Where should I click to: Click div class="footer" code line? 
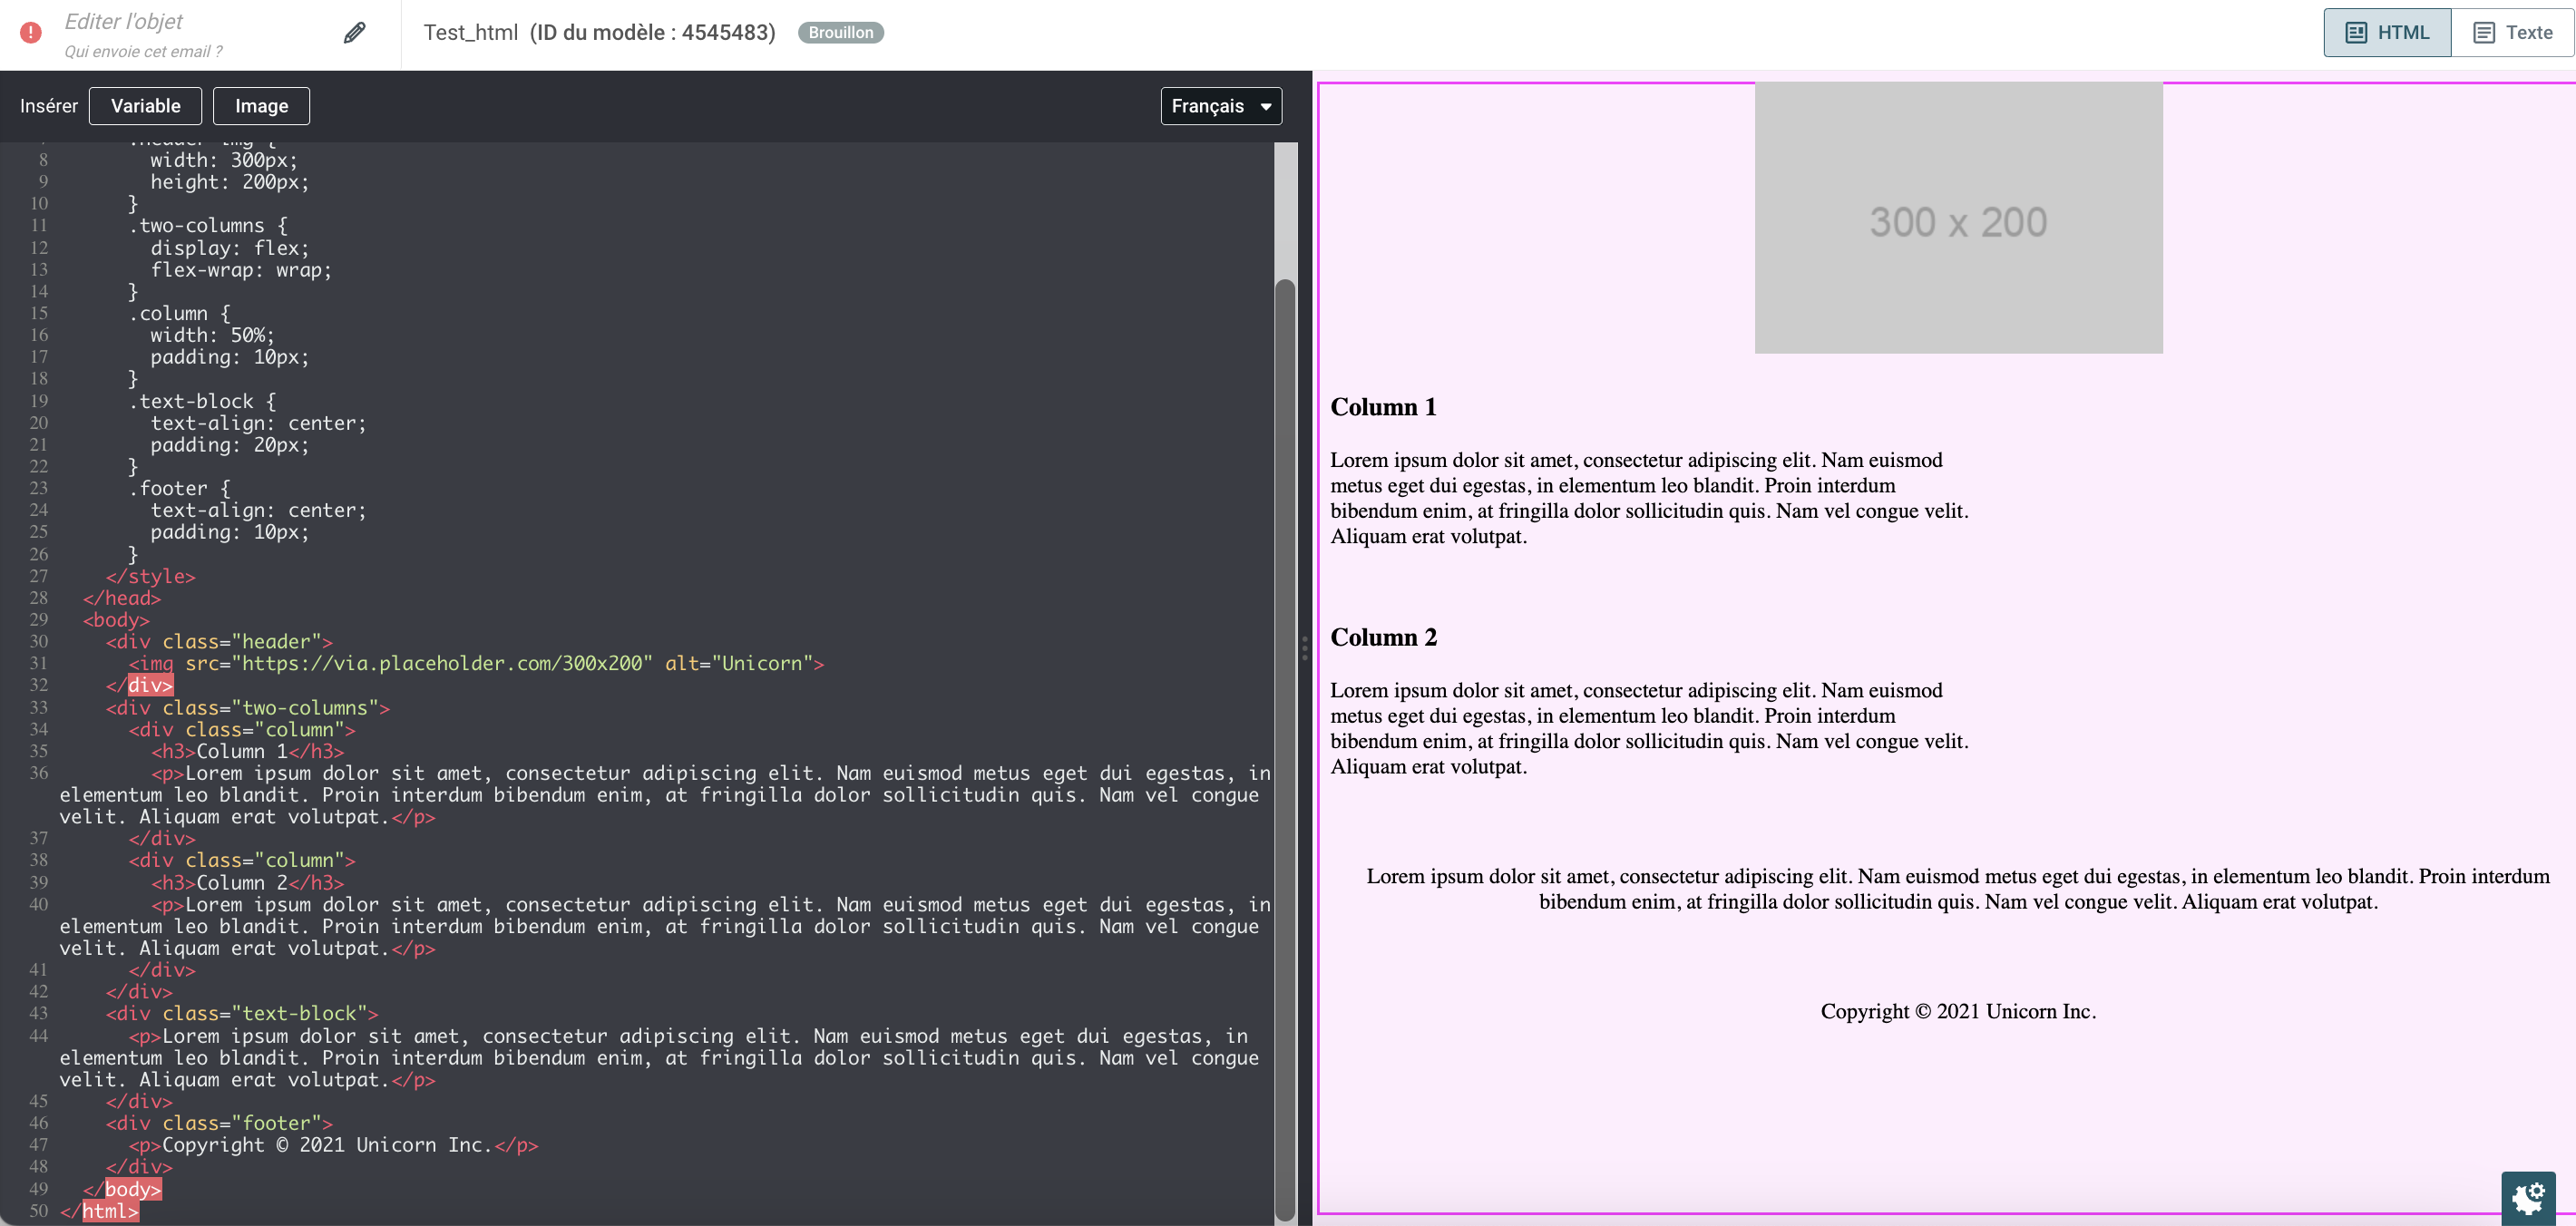pos(219,1123)
